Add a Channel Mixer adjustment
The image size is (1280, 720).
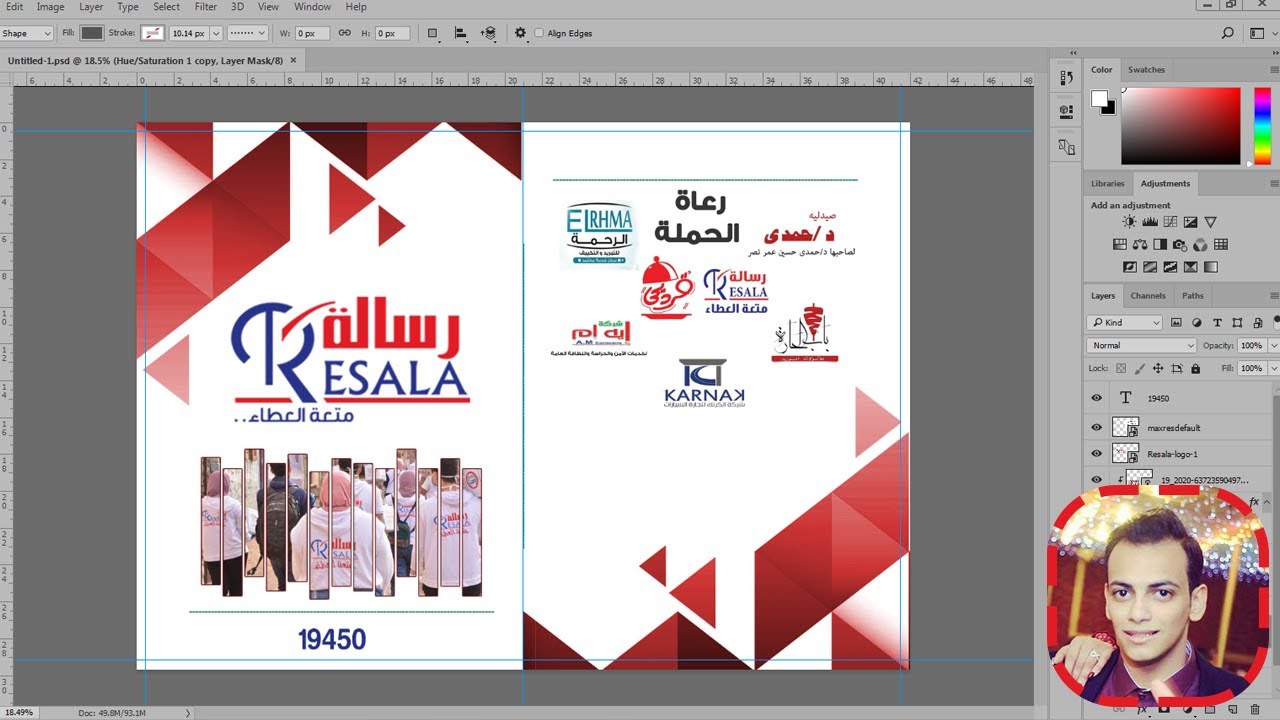click(x=1200, y=244)
